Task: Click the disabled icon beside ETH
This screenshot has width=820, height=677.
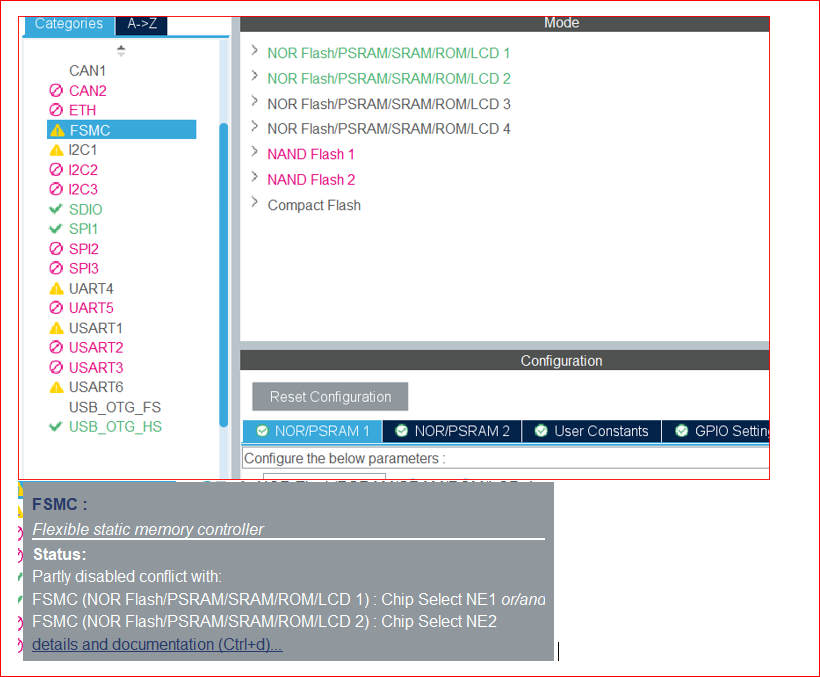Action: click(x=56, y=110)
